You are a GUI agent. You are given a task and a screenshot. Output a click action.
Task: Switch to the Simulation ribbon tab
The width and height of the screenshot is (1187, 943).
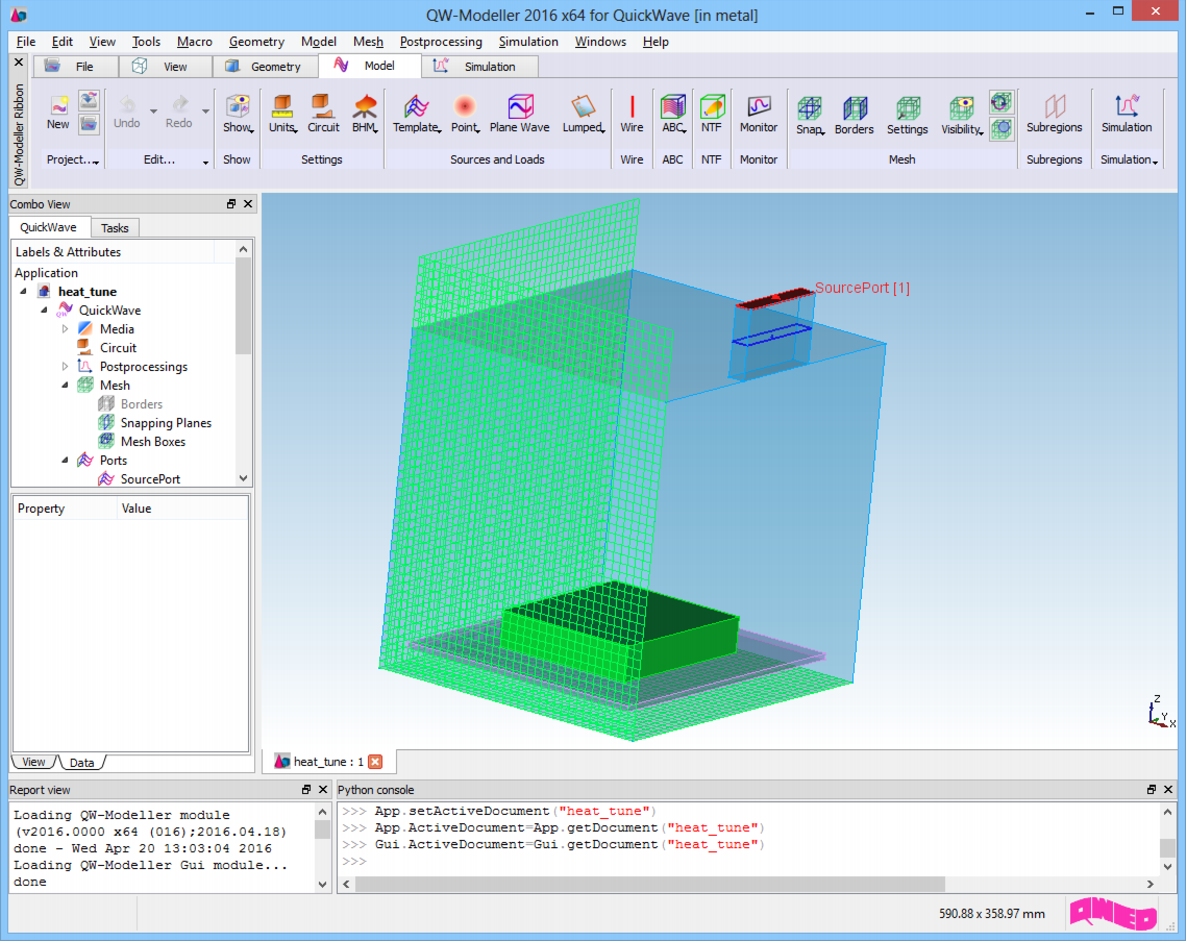point(479,67)
